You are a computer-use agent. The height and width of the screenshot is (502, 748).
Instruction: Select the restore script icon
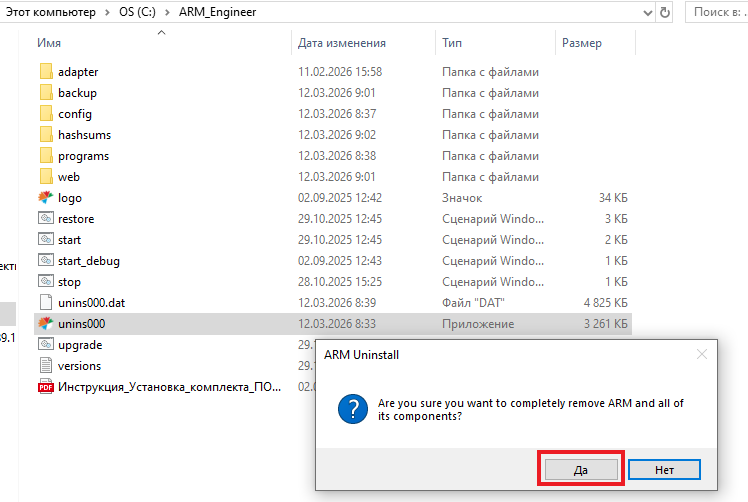click(45, 219)
